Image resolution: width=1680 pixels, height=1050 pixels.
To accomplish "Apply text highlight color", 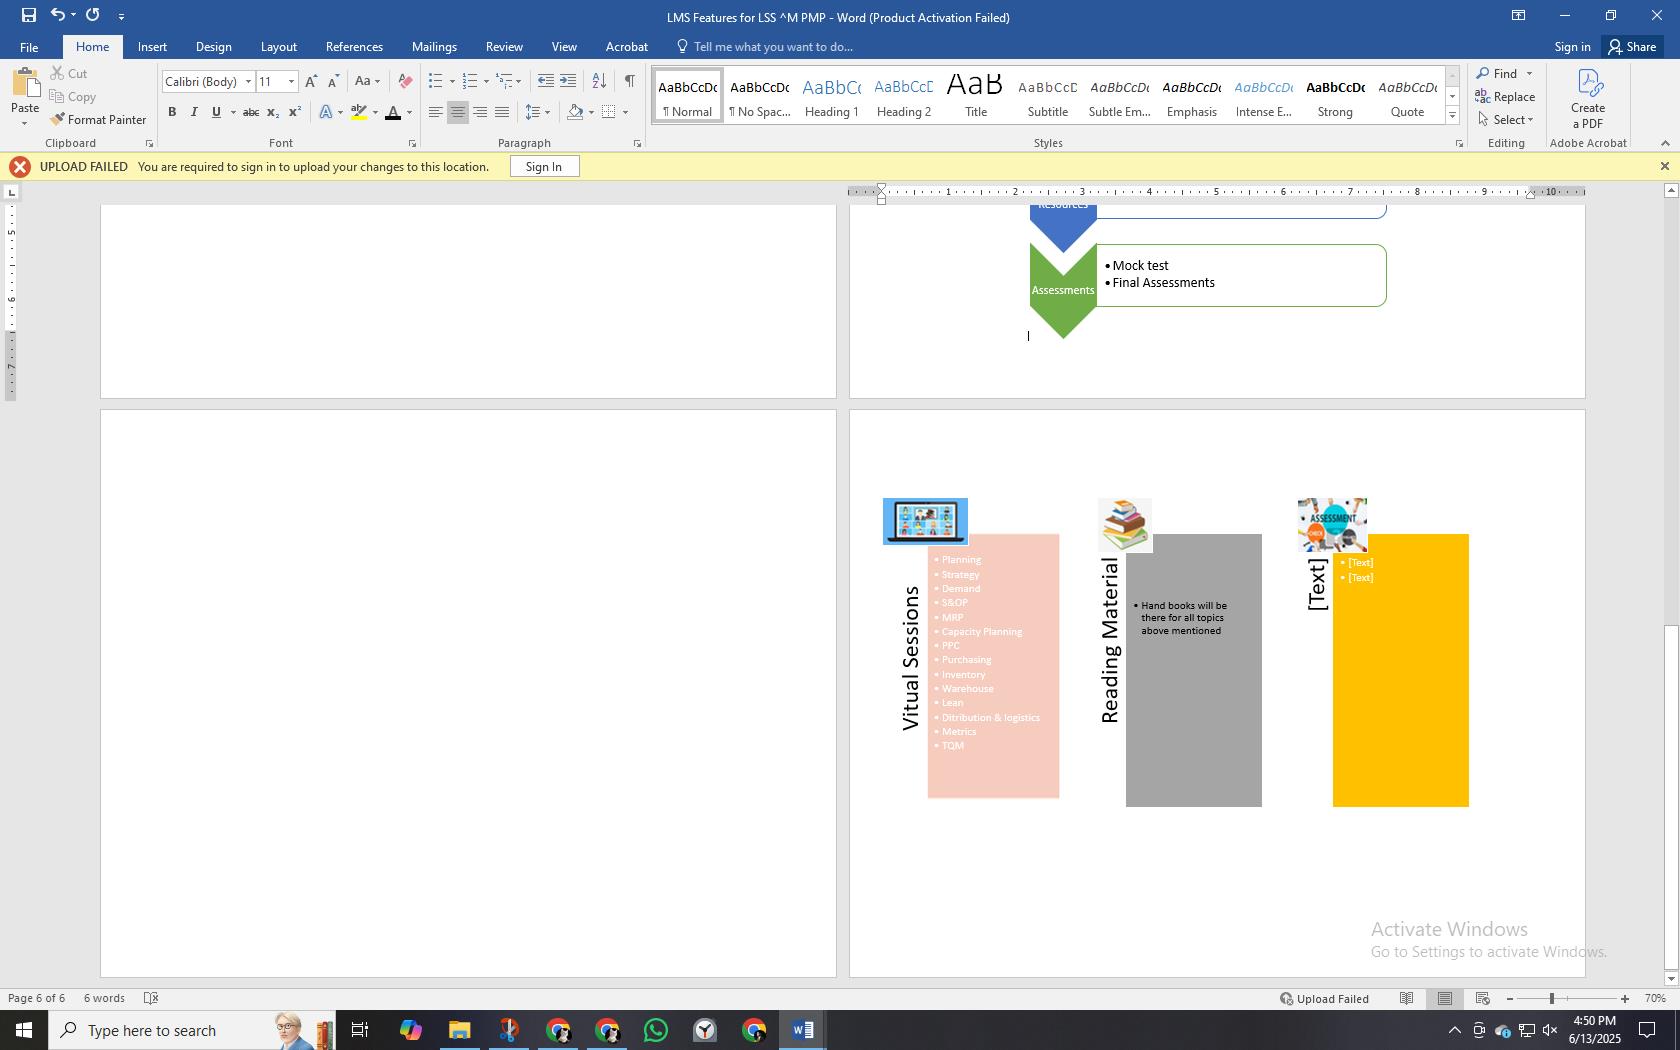I will tap(359, 112).
